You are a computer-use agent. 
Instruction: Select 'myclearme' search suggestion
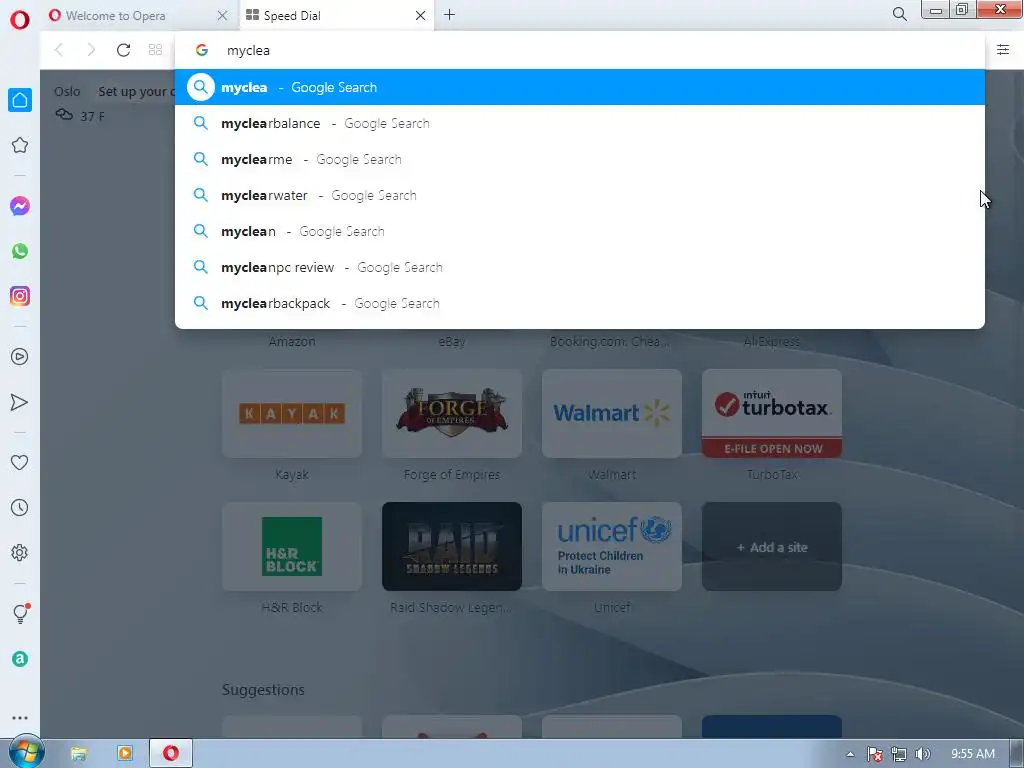580,159
